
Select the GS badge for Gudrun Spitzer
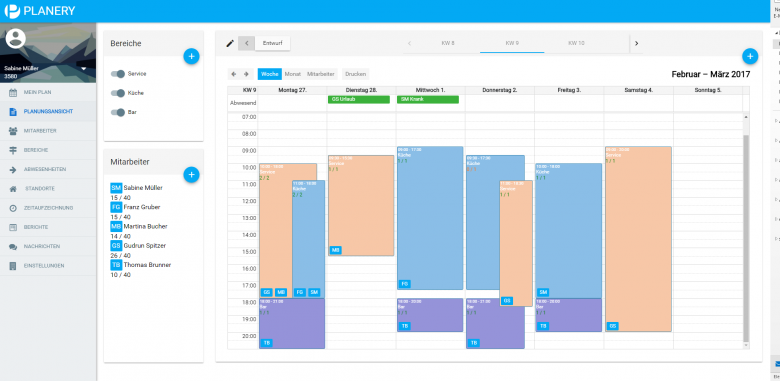116,246
